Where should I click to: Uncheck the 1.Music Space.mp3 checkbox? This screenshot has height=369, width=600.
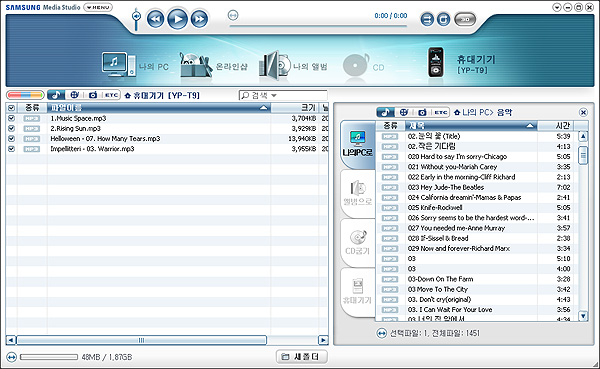coord(11,118)
